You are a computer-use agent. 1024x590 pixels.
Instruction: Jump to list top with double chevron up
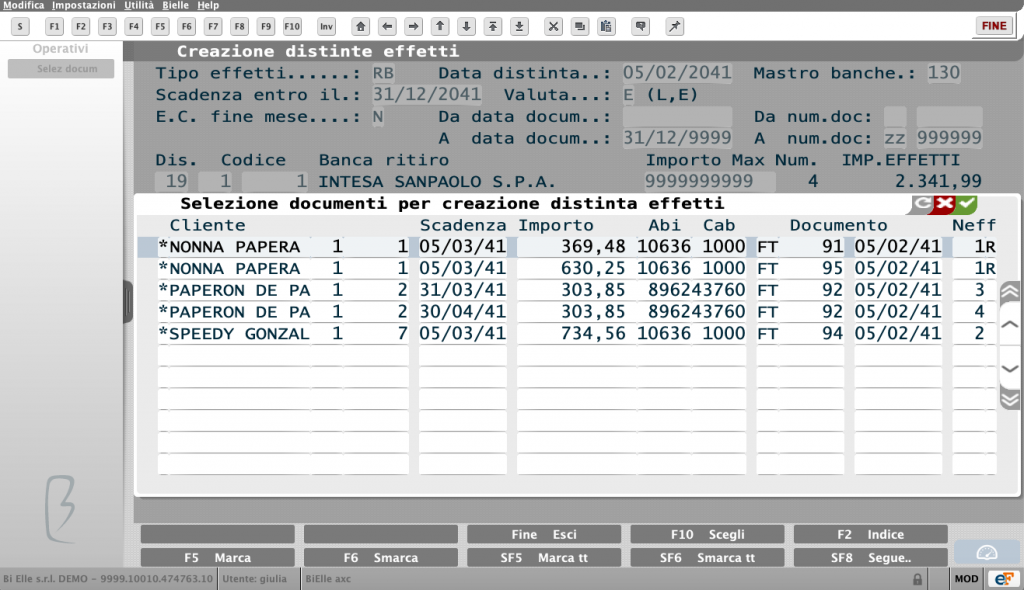(x=1010, y=291)
